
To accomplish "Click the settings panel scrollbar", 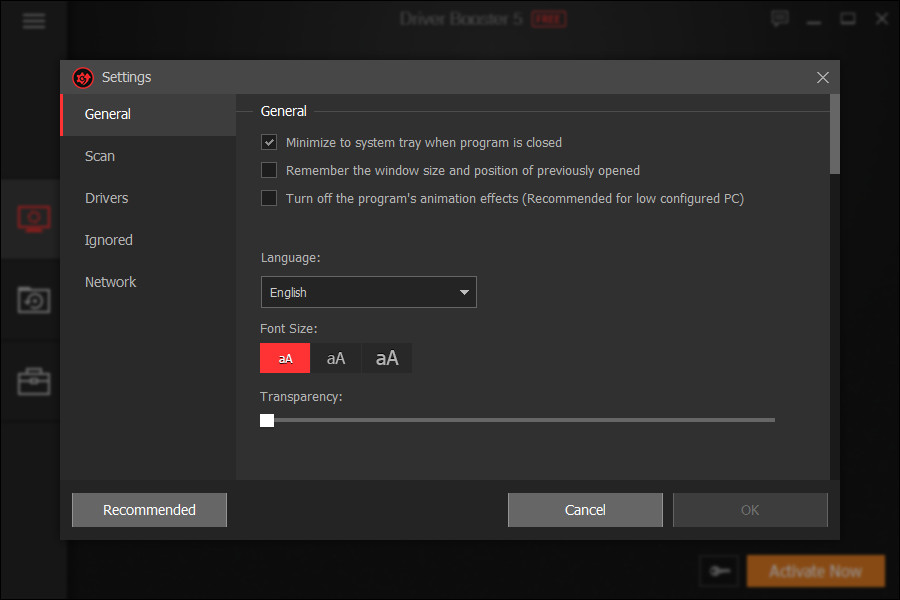I will (x=833, y=135).
